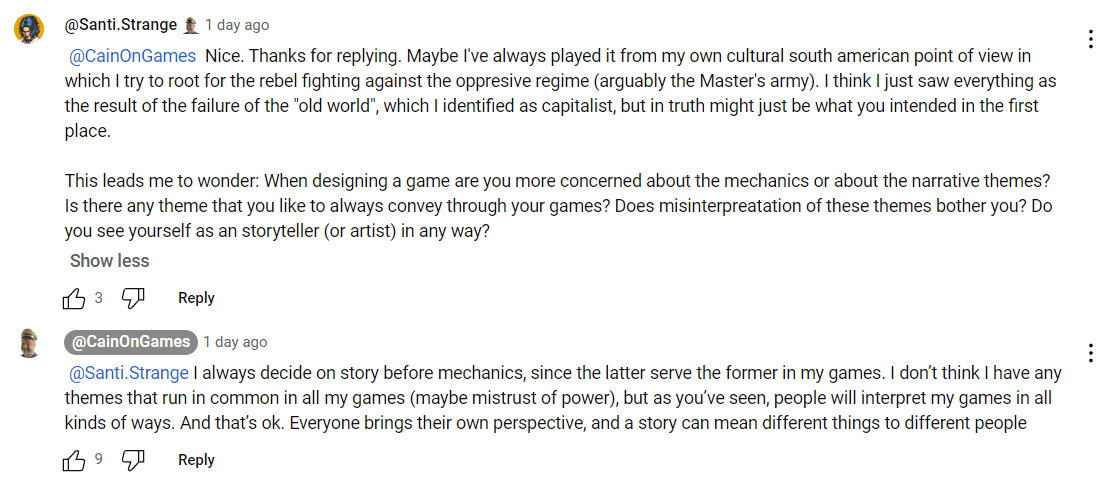Click the like count on CainOnGames' reply
This screenshot has width=1114, height=477.
click(x=99, y=460)
